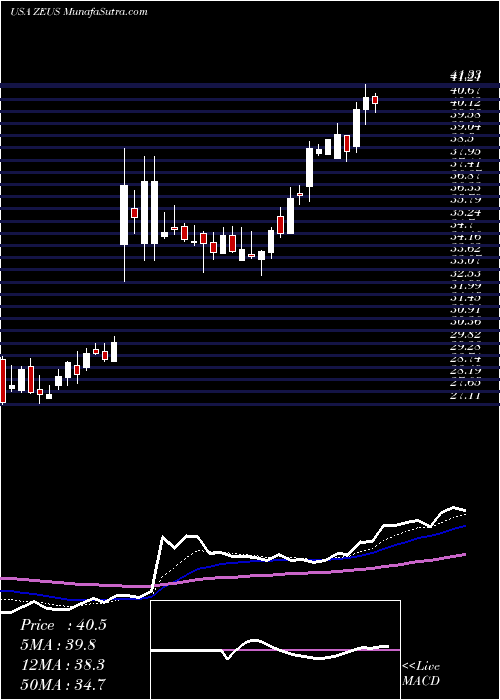Click the 5MA : 39.8 value
This screenshot has width=500, height=700.
point(58,645)
